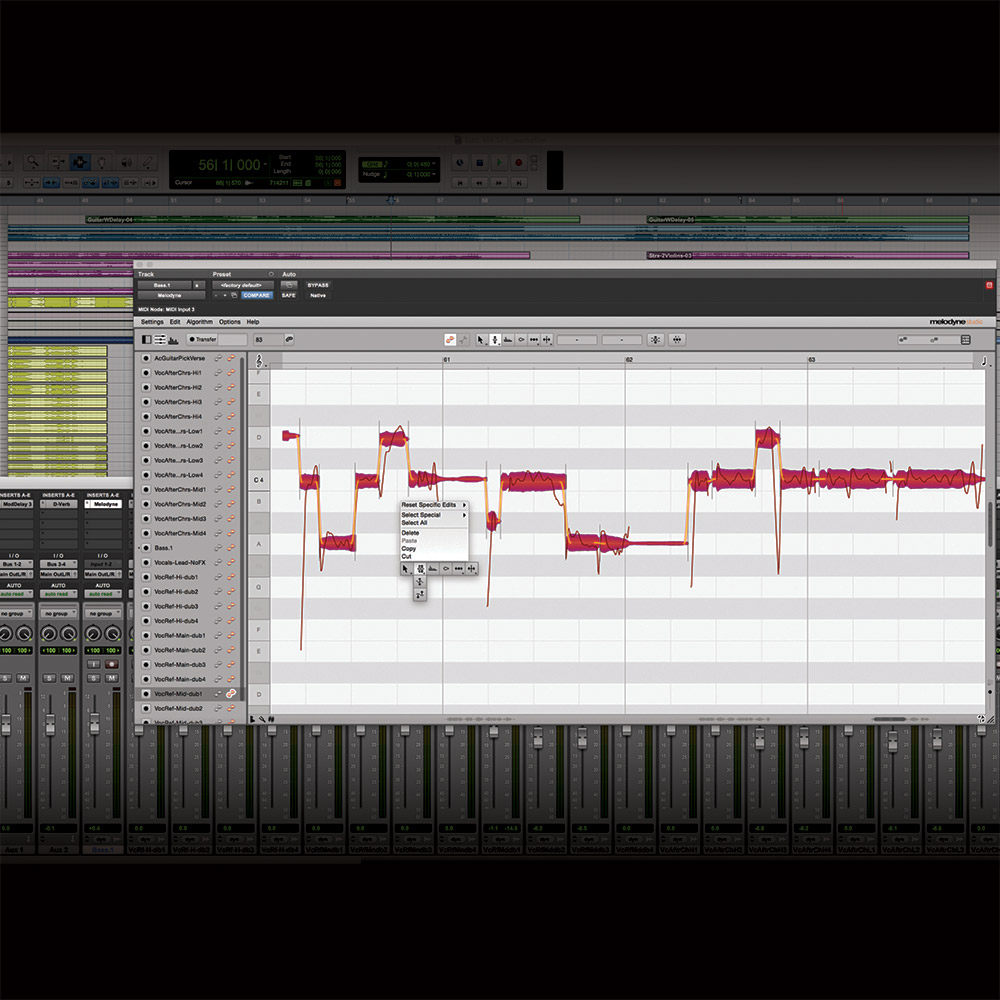1000x1000 pixels.
Task: Click bar 62 marker in Melodyne ruler
Action: tap(629, 360)
